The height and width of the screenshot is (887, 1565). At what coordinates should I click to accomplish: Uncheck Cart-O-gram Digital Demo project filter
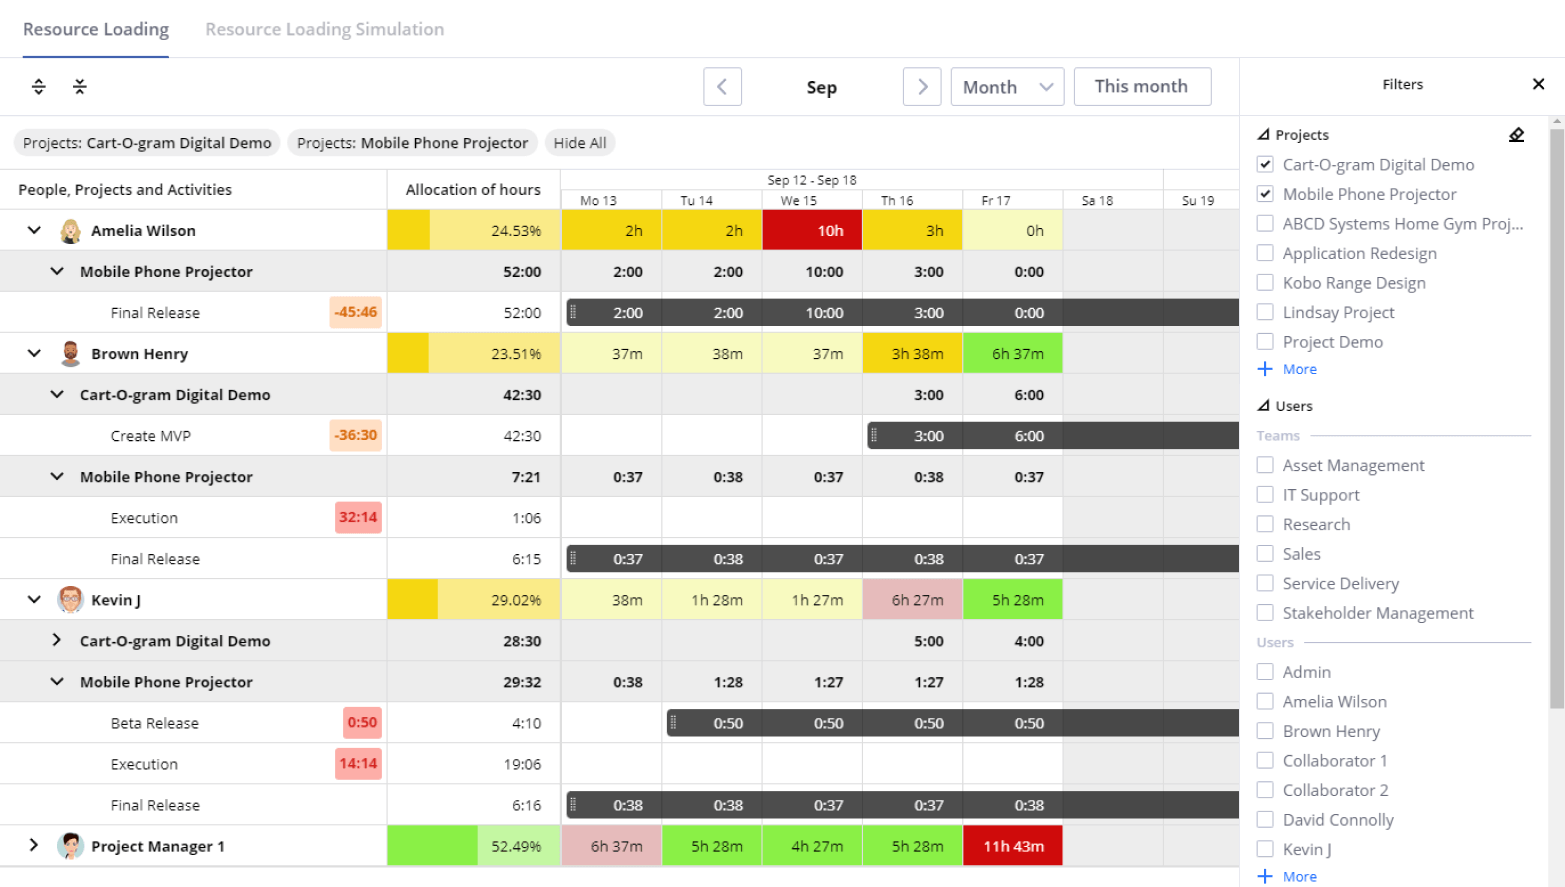1265,165
